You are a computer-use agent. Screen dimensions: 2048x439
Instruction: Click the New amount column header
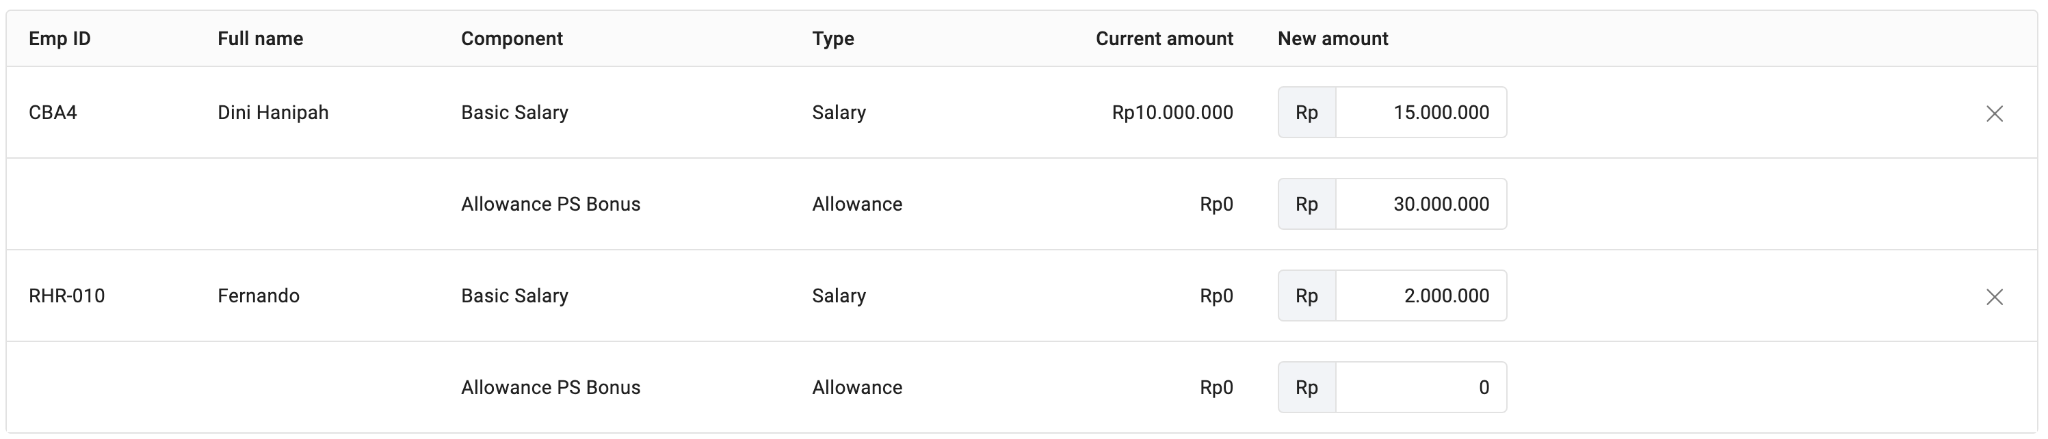click(1333, 39)
